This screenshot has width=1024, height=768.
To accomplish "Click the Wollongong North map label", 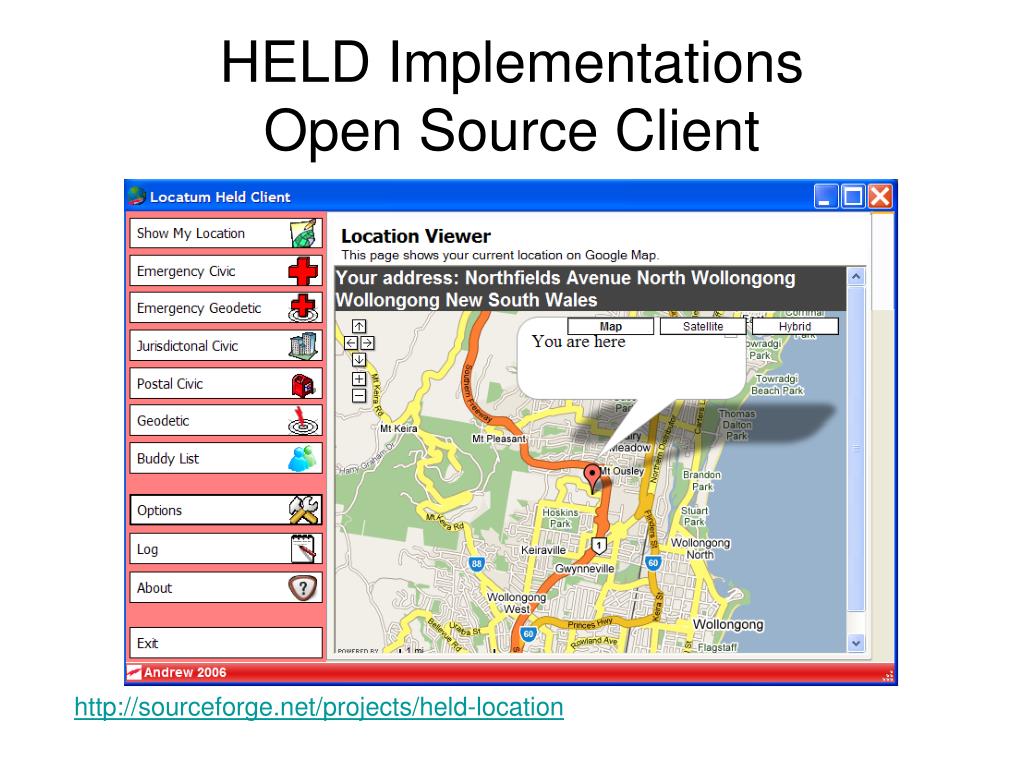I will click(x=700, y=549).
